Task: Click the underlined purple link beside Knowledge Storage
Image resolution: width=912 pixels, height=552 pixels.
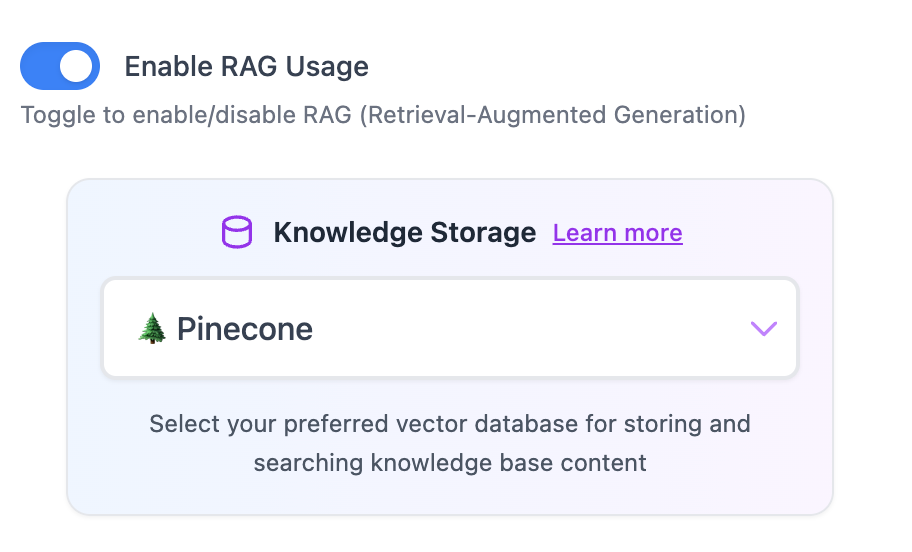Action: click(x=617, y=233)
